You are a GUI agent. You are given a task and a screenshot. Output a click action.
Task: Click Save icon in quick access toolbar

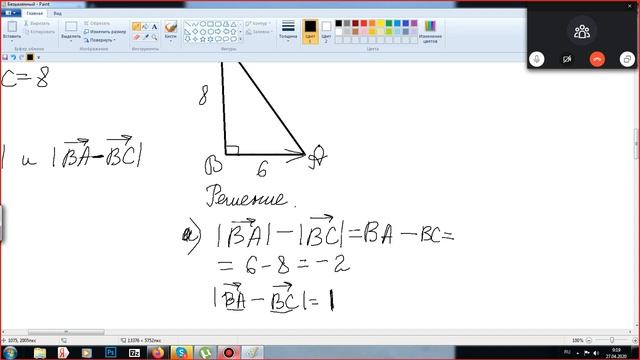[x=5, y=57]
